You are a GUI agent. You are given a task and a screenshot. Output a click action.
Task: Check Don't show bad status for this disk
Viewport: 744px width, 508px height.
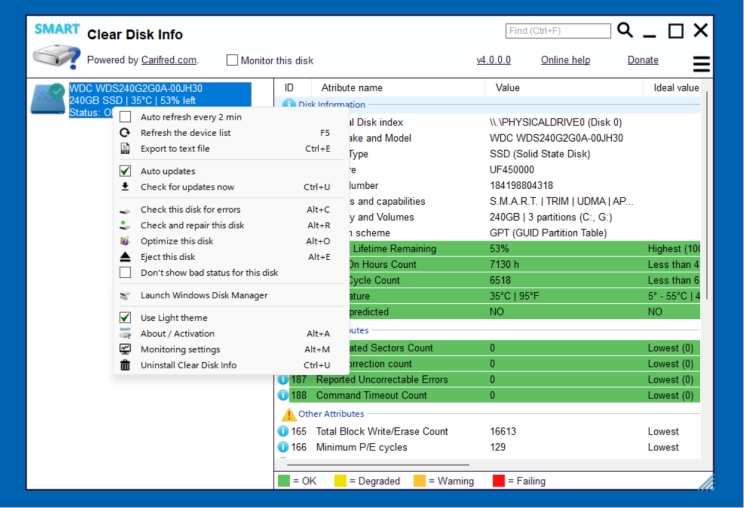125,272
